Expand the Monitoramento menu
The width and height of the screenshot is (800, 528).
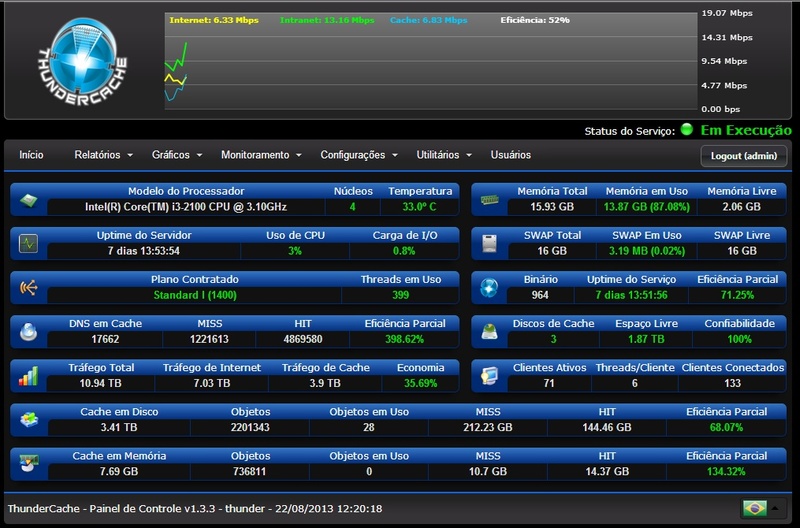click(x=261, y=155)
